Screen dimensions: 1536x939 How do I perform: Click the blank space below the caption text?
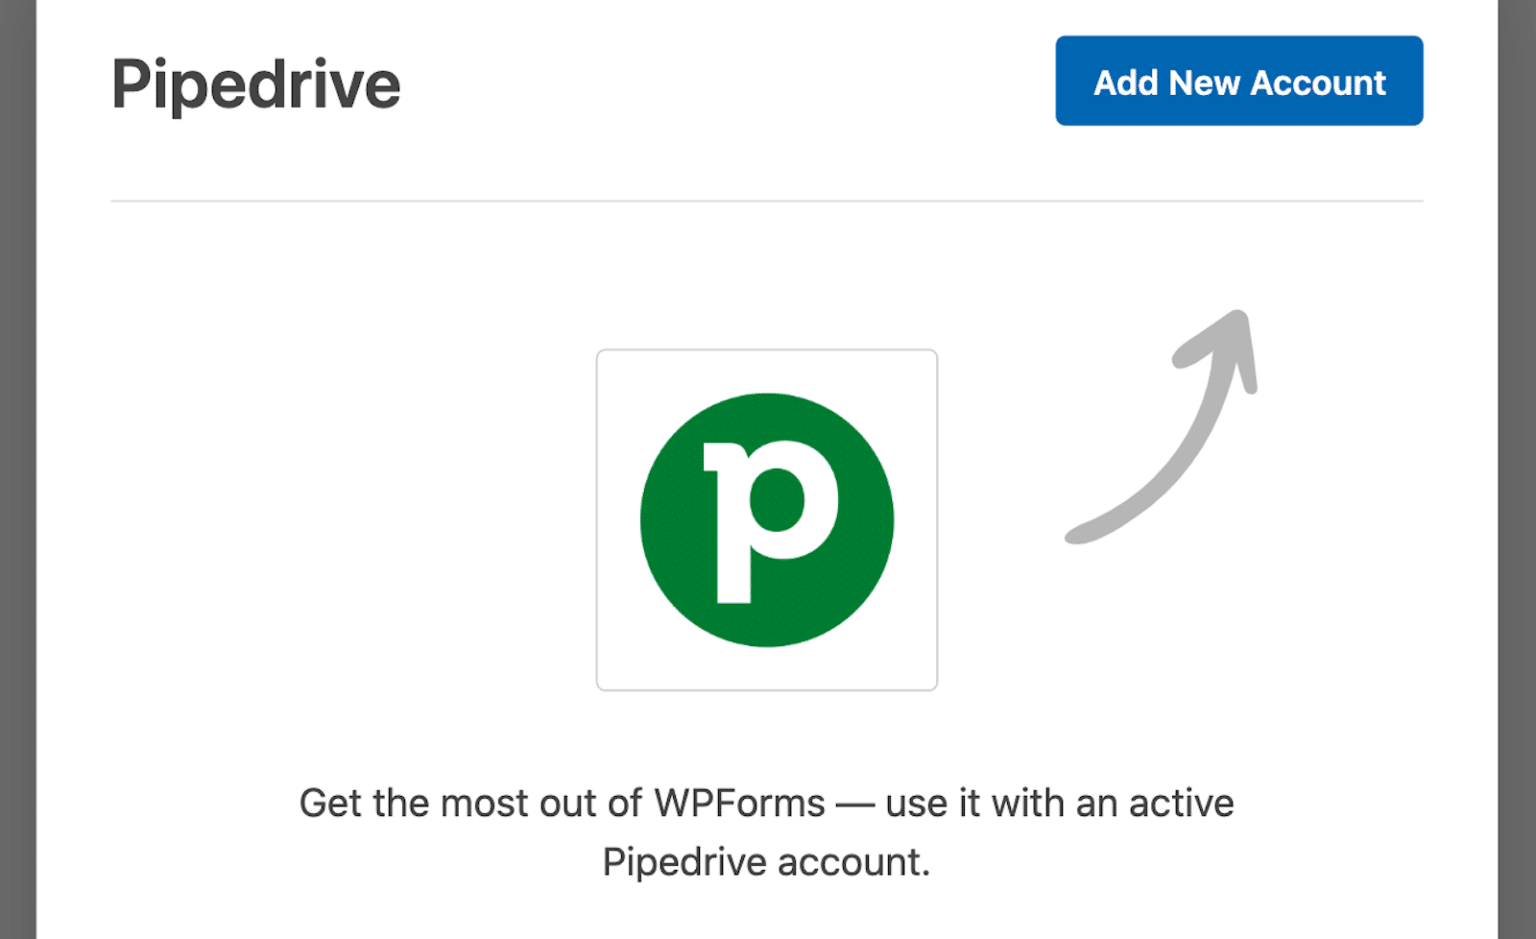[766, 915]
